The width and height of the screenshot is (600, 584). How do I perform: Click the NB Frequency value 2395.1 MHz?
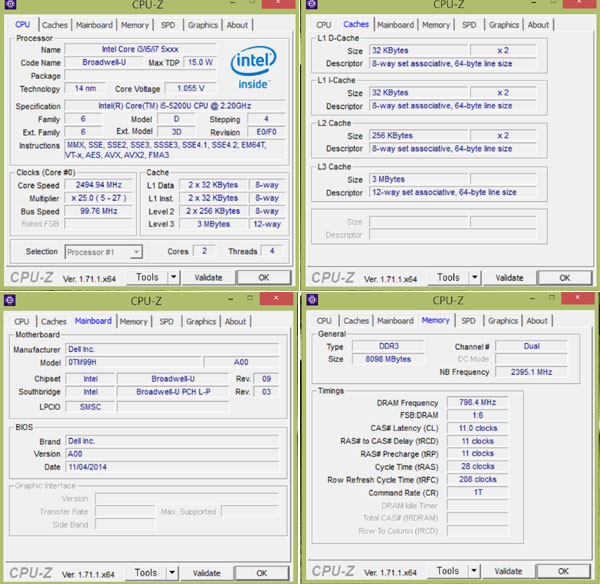coord(532,372)
